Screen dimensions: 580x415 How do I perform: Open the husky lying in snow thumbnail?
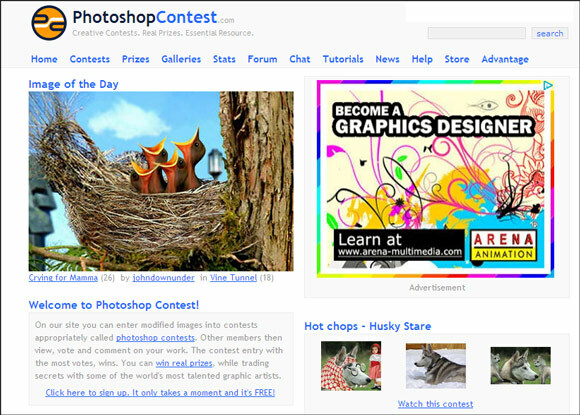(436, 366)
